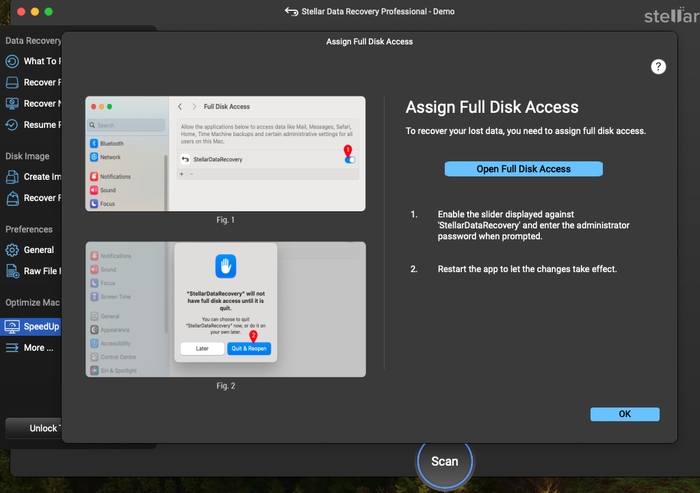Viewport: 700px width, 493px height.
Task: Open the More ... menu icon
Action: coord(12,347)
